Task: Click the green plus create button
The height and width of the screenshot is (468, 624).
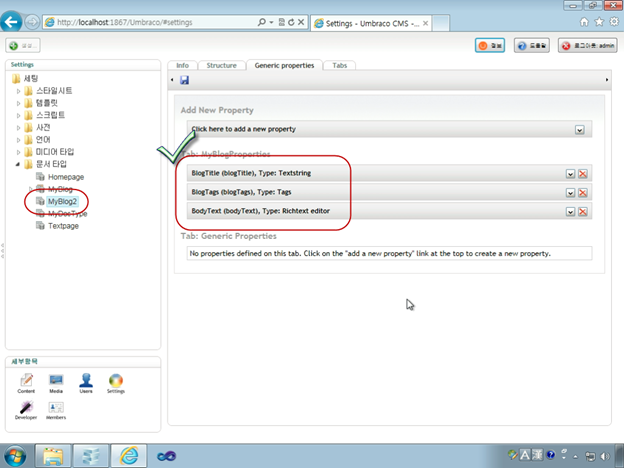Action: pos(23,46)
